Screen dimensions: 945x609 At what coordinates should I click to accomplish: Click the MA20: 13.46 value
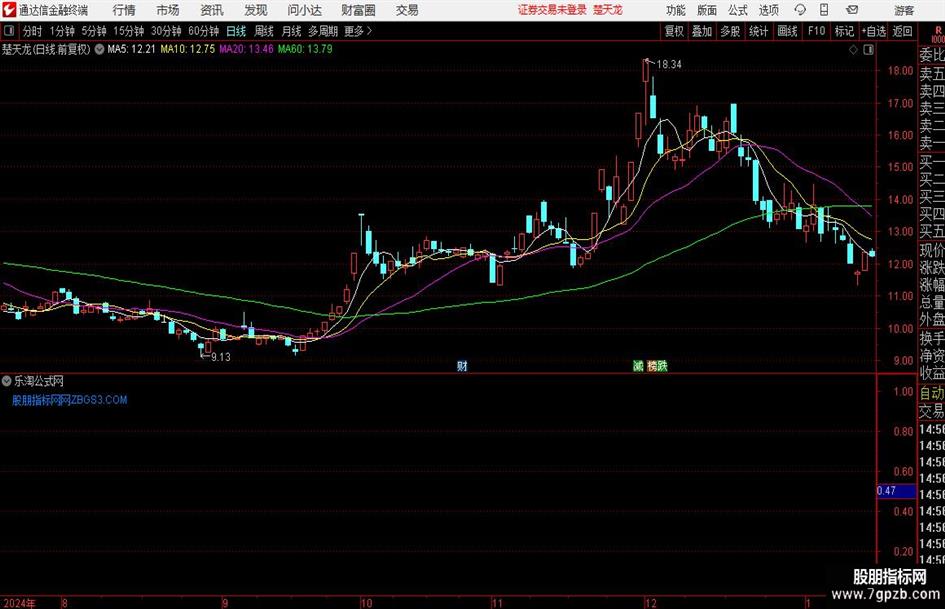pyautogui.click(x=246, y=49)
